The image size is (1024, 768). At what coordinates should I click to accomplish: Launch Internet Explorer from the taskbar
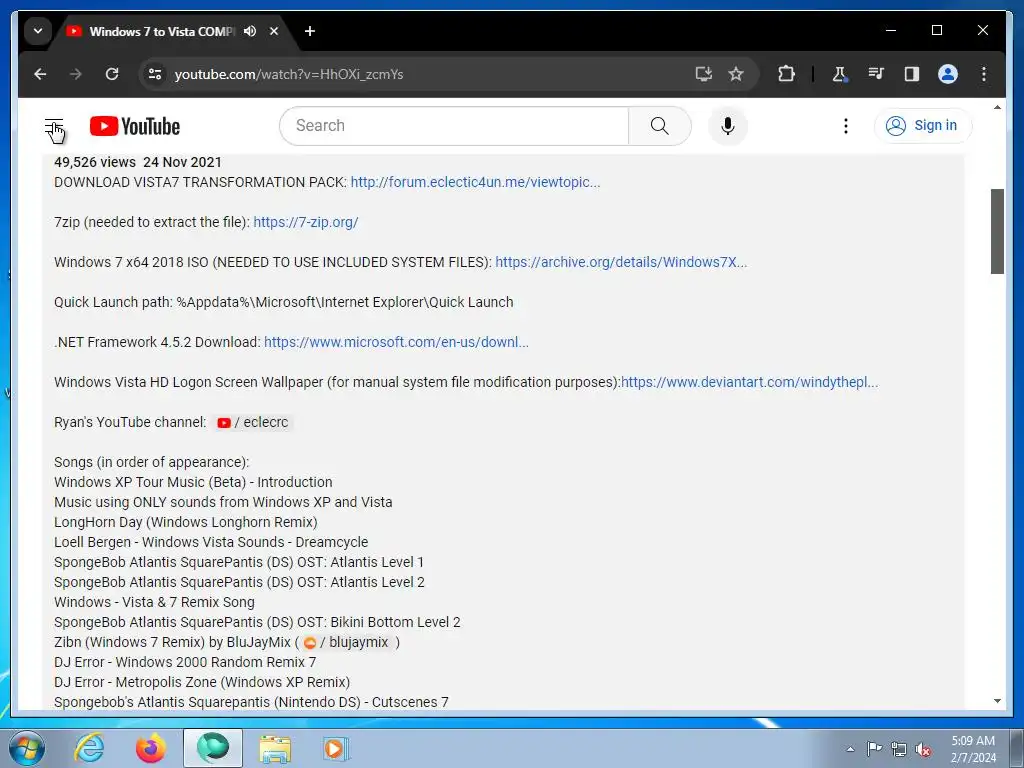coord(89,748)
